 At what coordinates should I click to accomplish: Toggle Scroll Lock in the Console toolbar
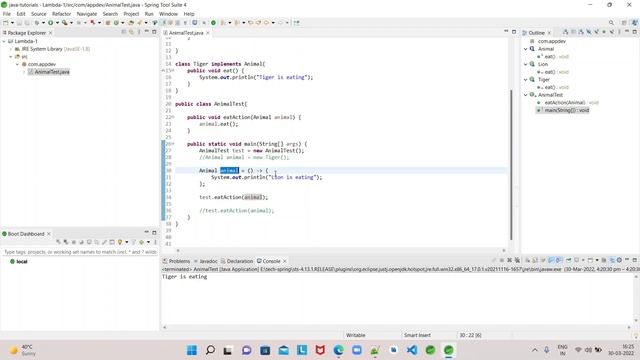535,260
